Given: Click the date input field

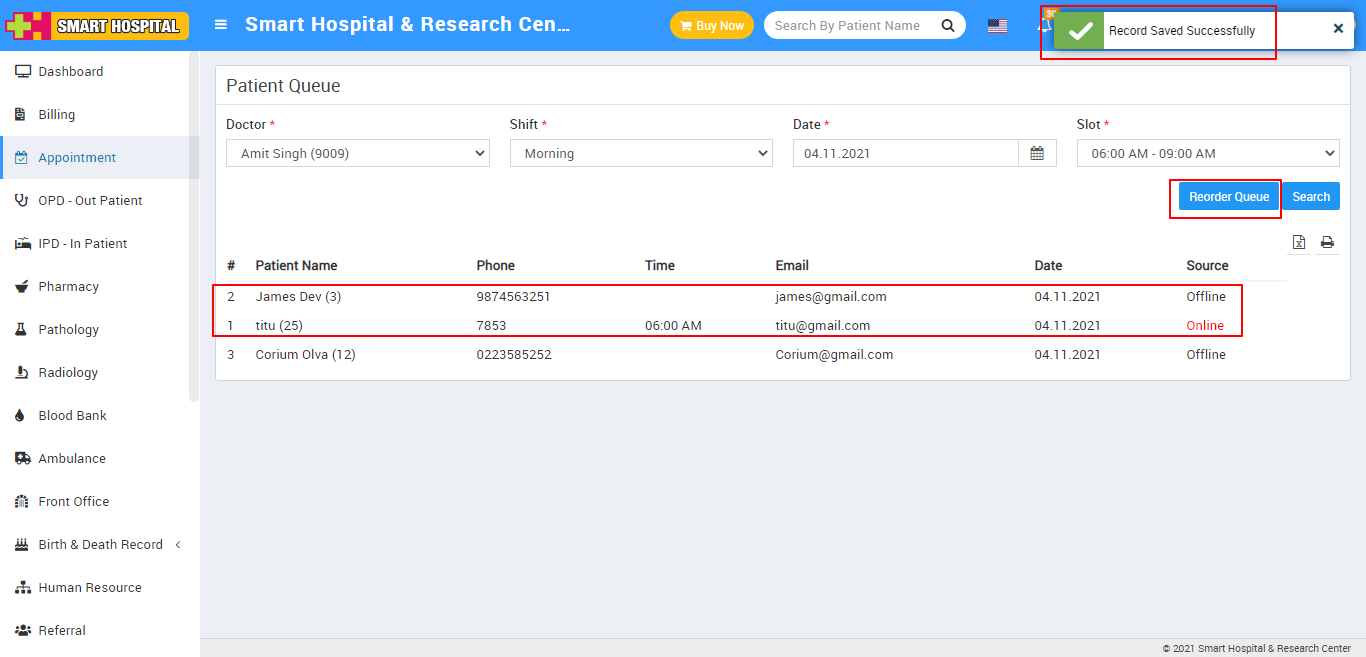Looking at the screenshot, I should pyautogui.click(x=905, y=153).
